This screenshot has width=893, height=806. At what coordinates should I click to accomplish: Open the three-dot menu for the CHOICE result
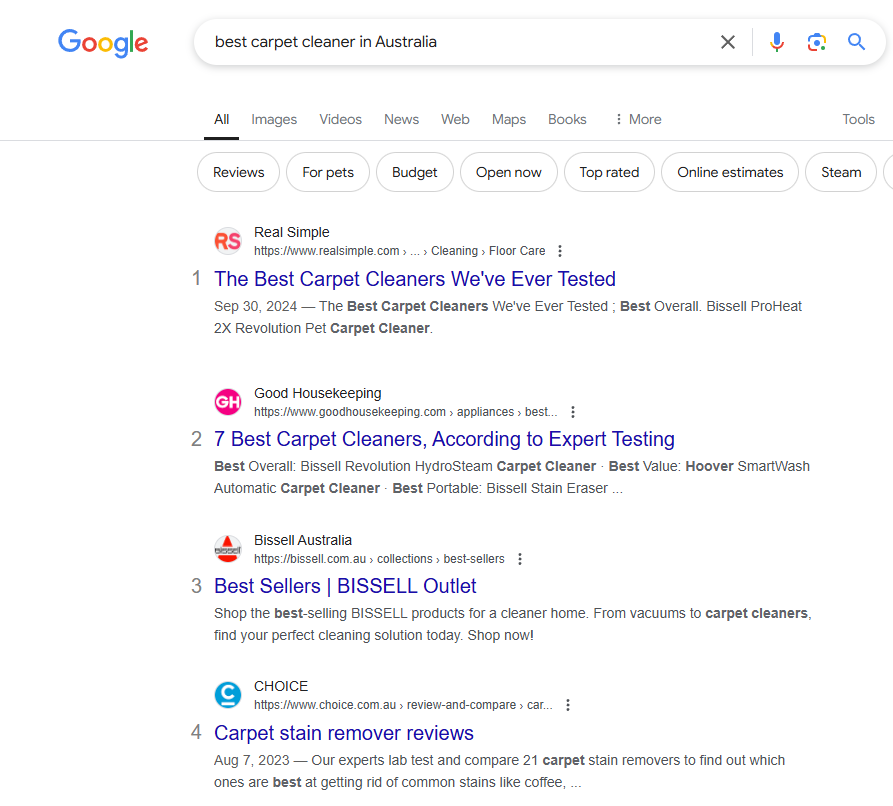[x=568, y=705]
